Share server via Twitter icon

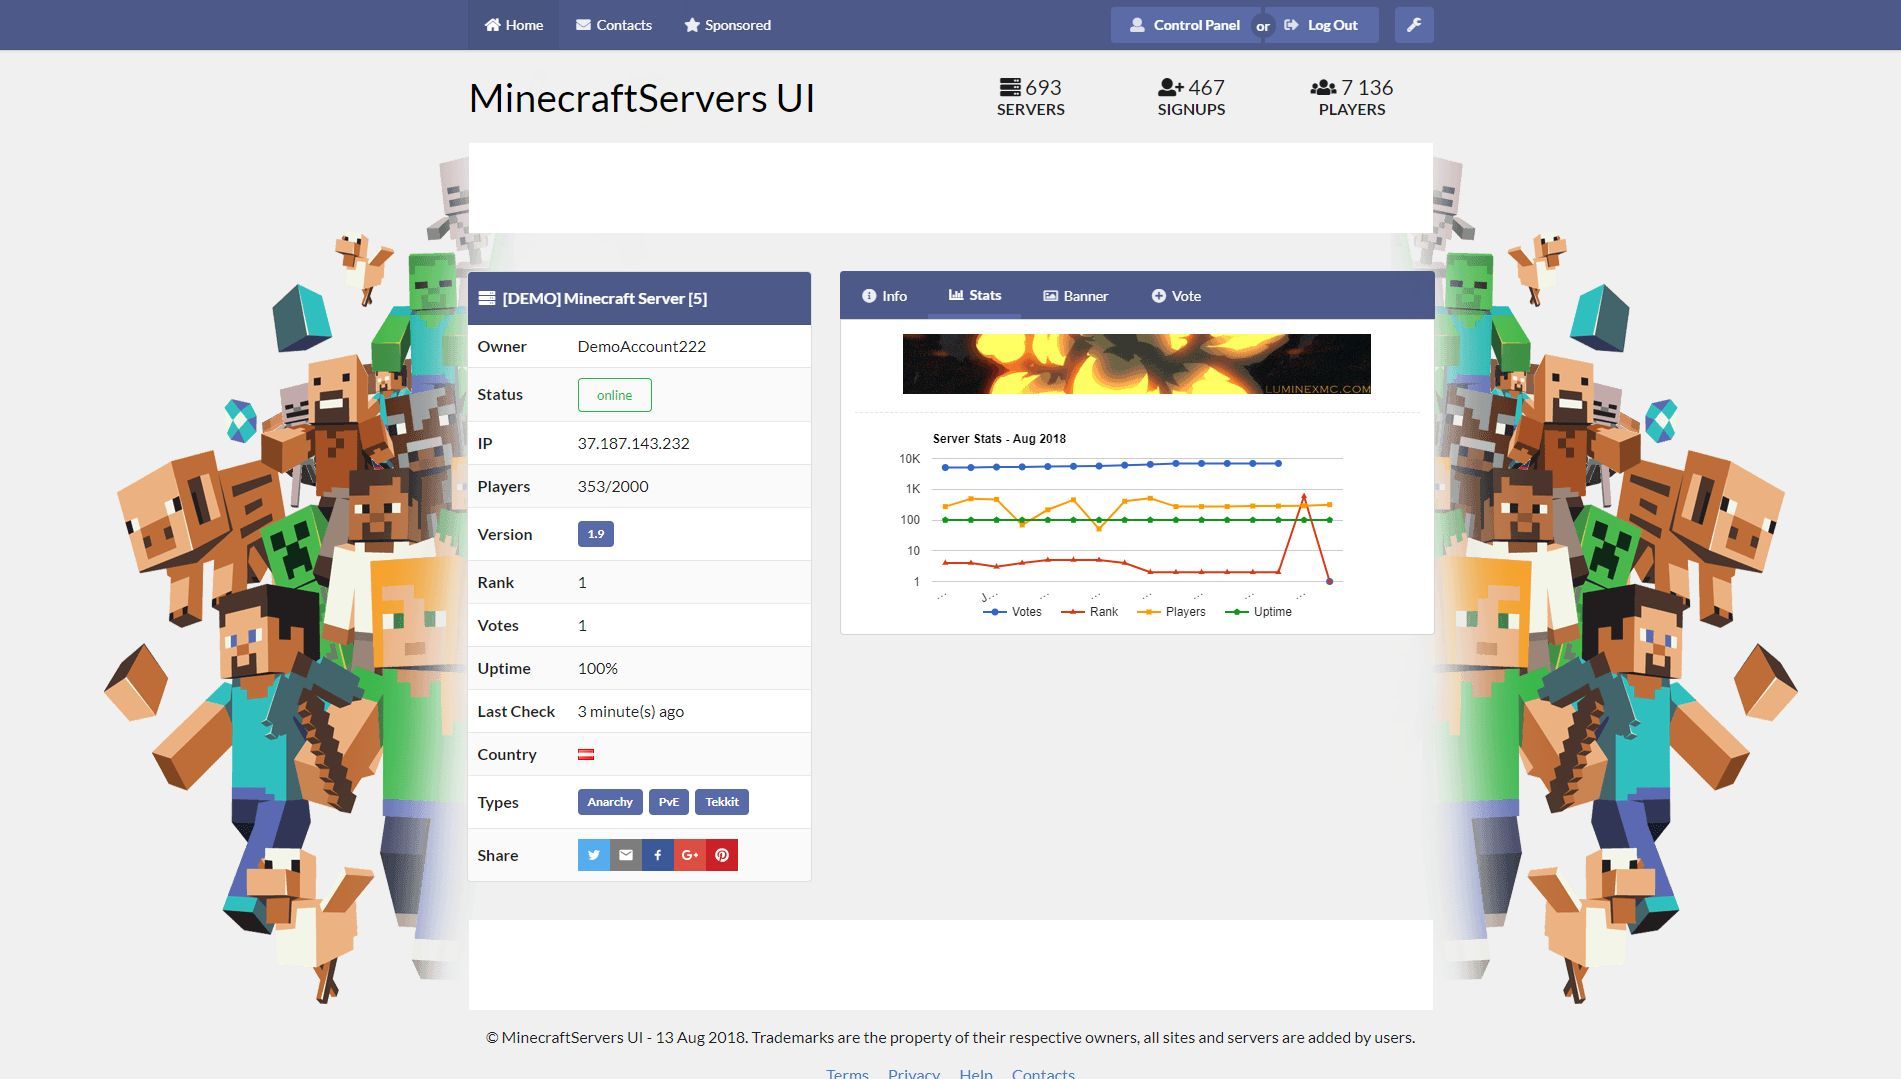594,855
